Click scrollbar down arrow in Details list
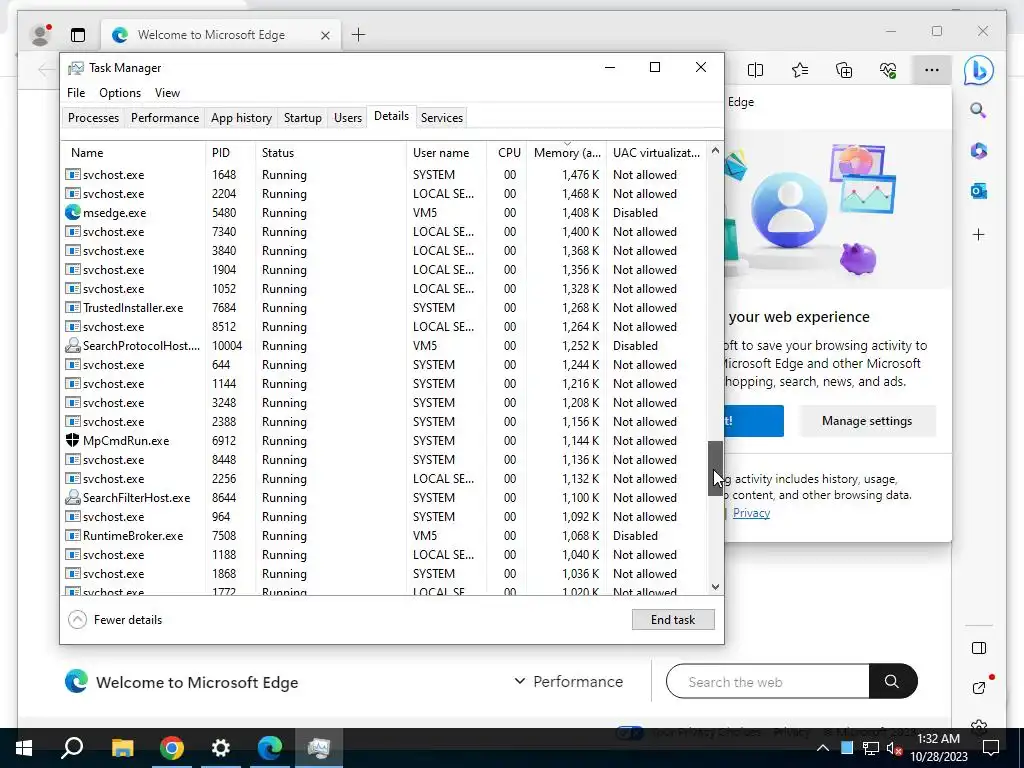 point(715,586)
